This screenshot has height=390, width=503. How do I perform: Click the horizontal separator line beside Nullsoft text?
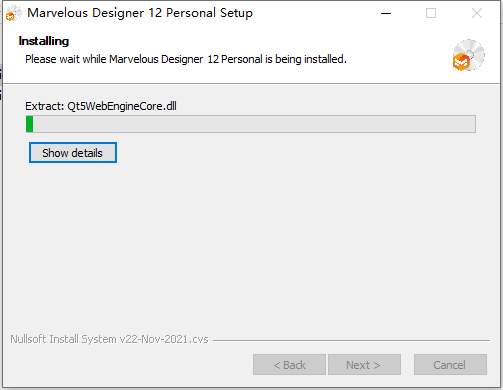[x=351, y=340]
